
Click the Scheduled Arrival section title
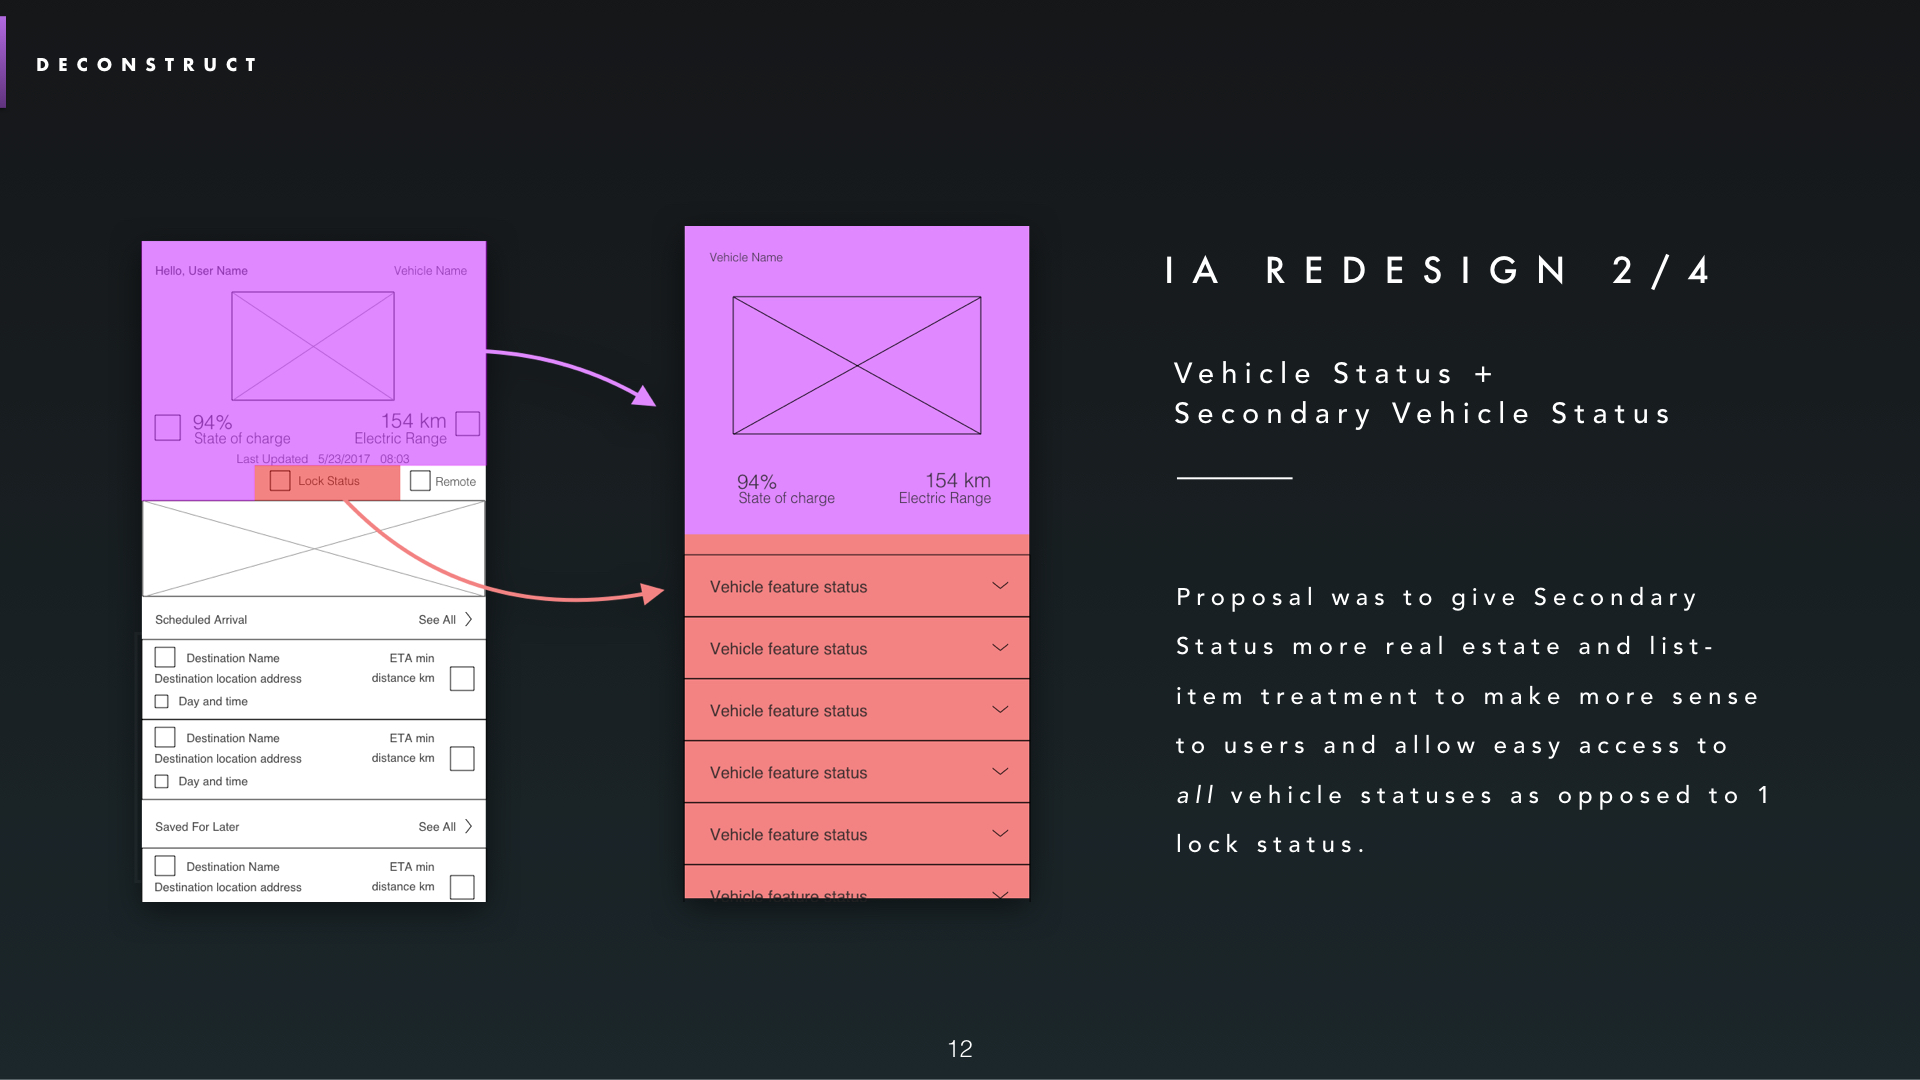[x=201, y=620]
